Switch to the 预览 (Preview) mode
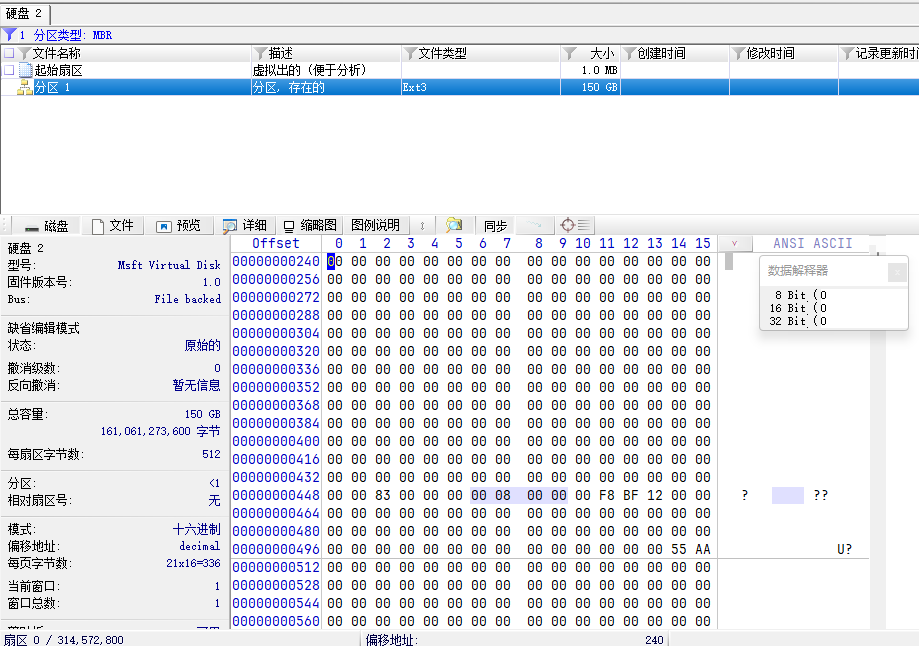919x646 pixels. coord(179,226)
